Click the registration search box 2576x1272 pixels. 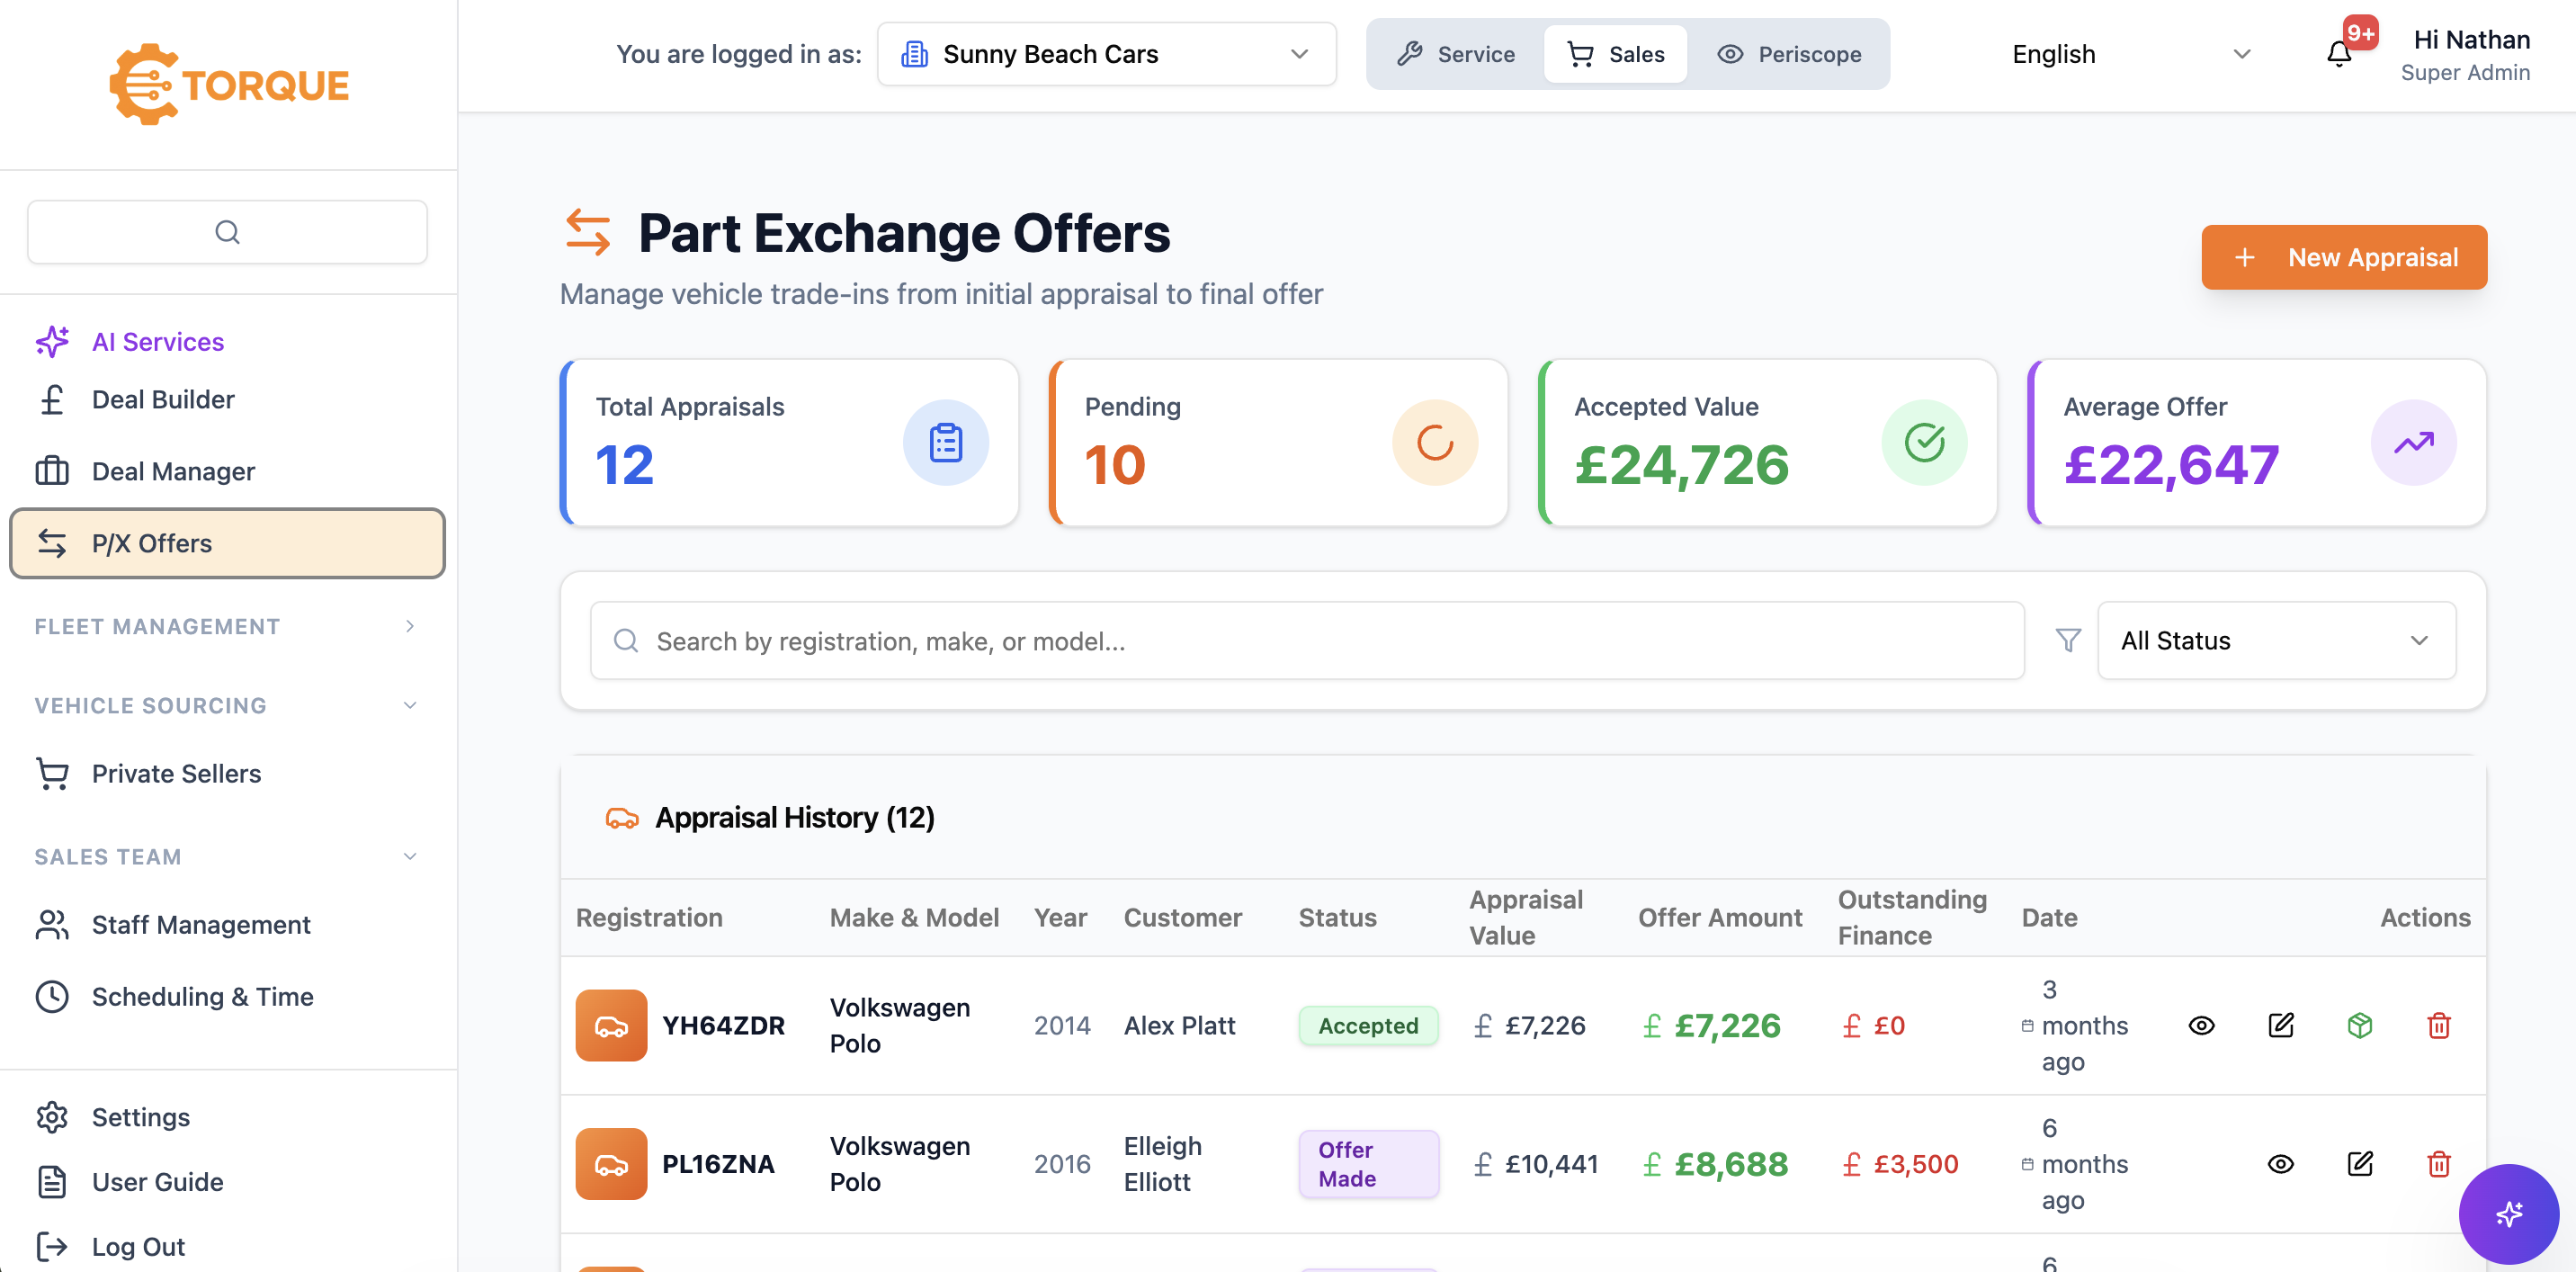coord(1307,641)
